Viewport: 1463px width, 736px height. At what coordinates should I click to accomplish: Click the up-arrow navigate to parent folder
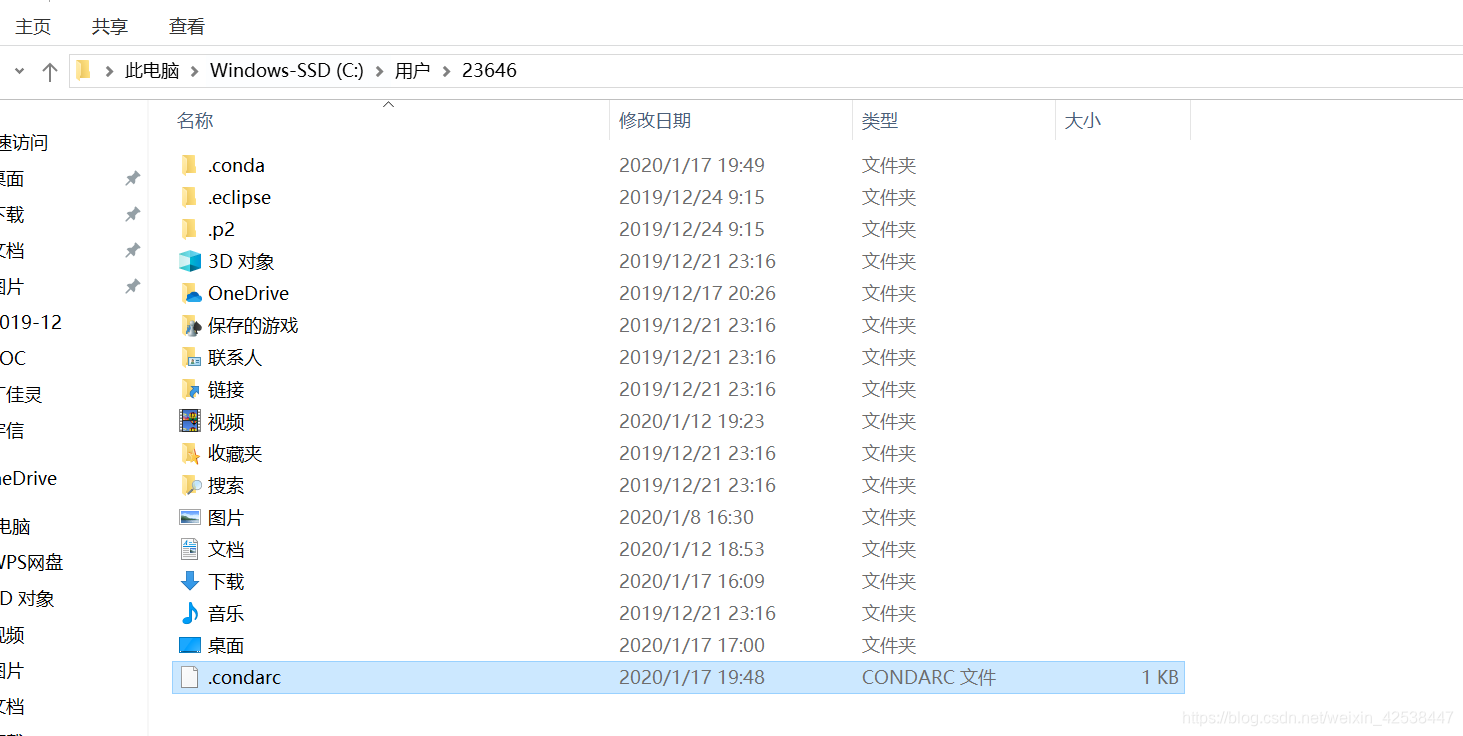point(50,71)
